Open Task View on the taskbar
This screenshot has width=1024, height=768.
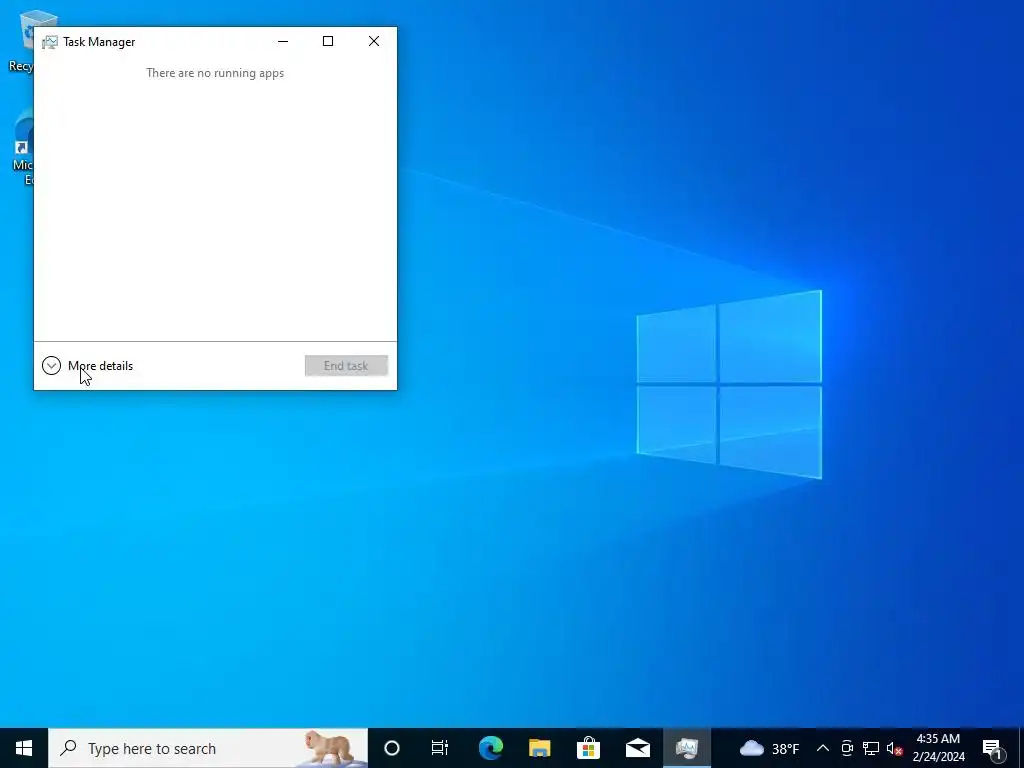pos(440,748)
